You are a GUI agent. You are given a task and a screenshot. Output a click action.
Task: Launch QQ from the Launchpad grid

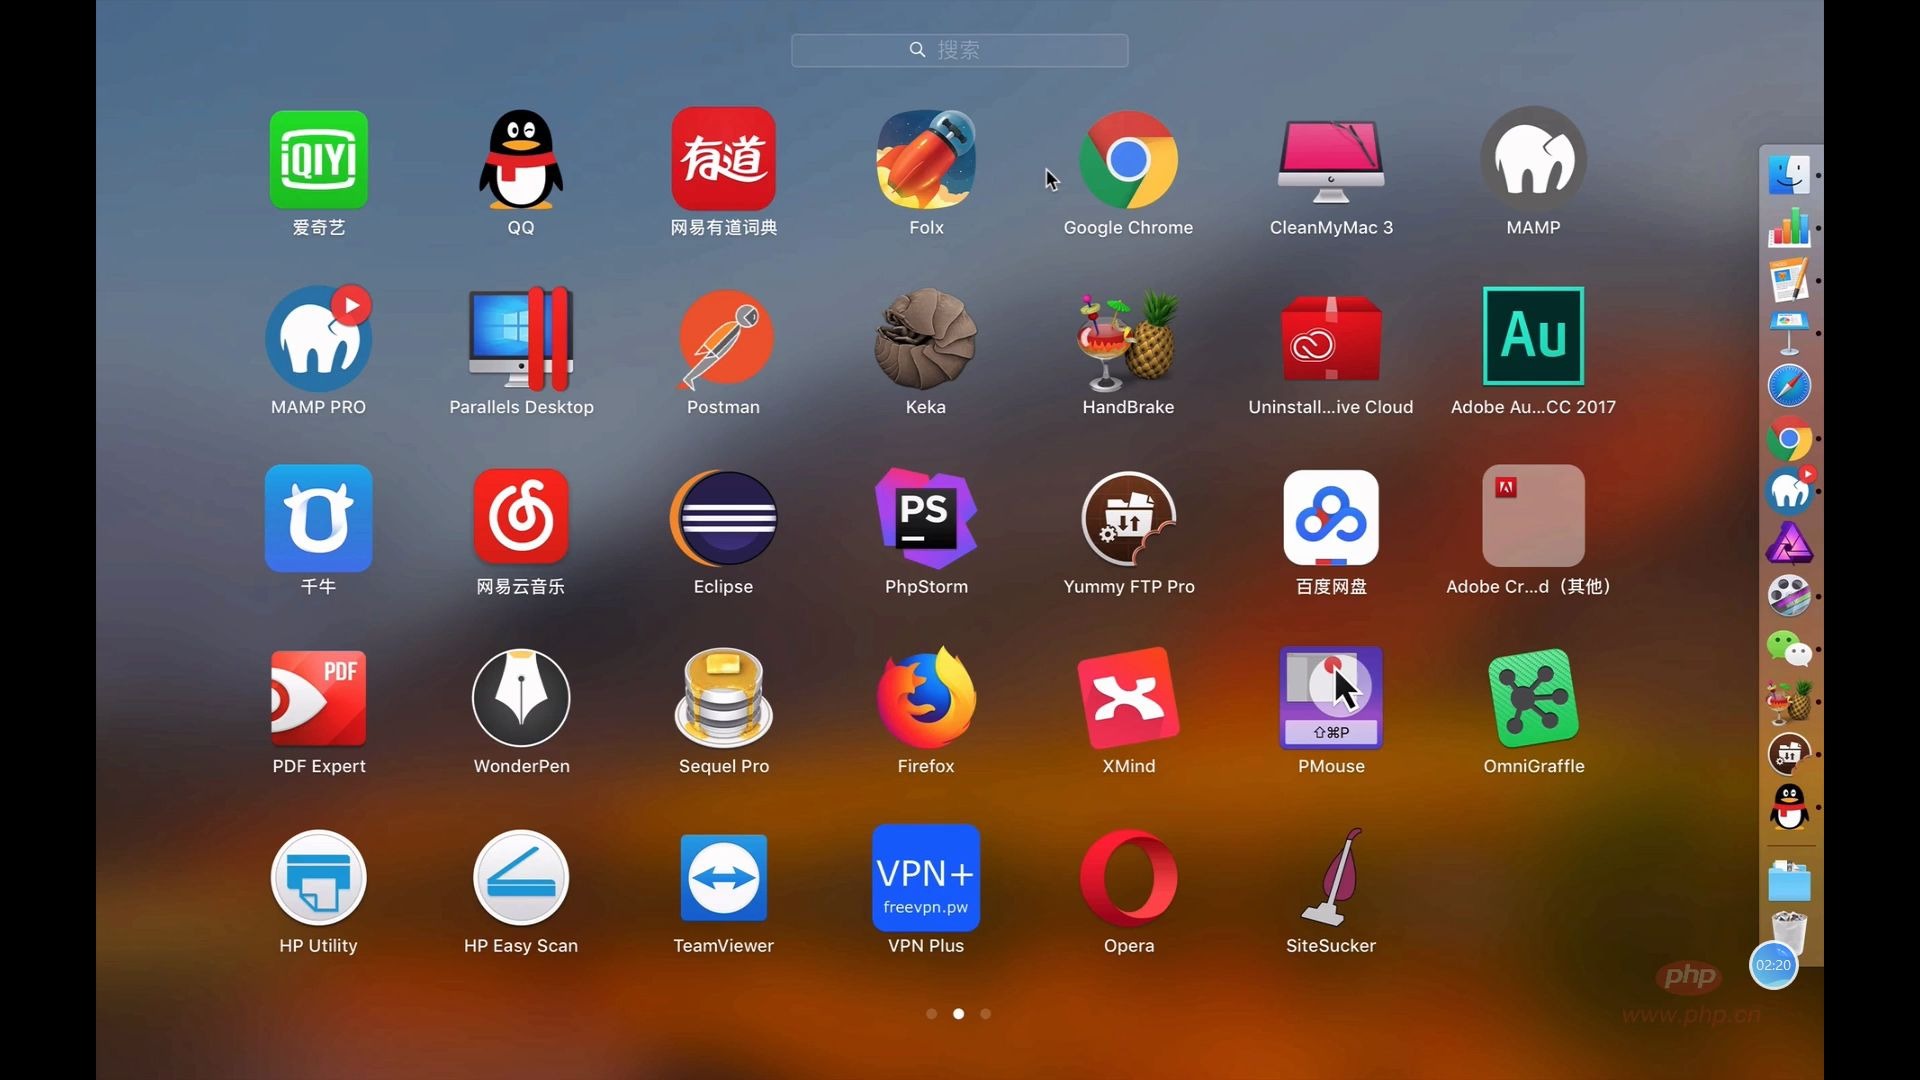(x=521, y=160)
